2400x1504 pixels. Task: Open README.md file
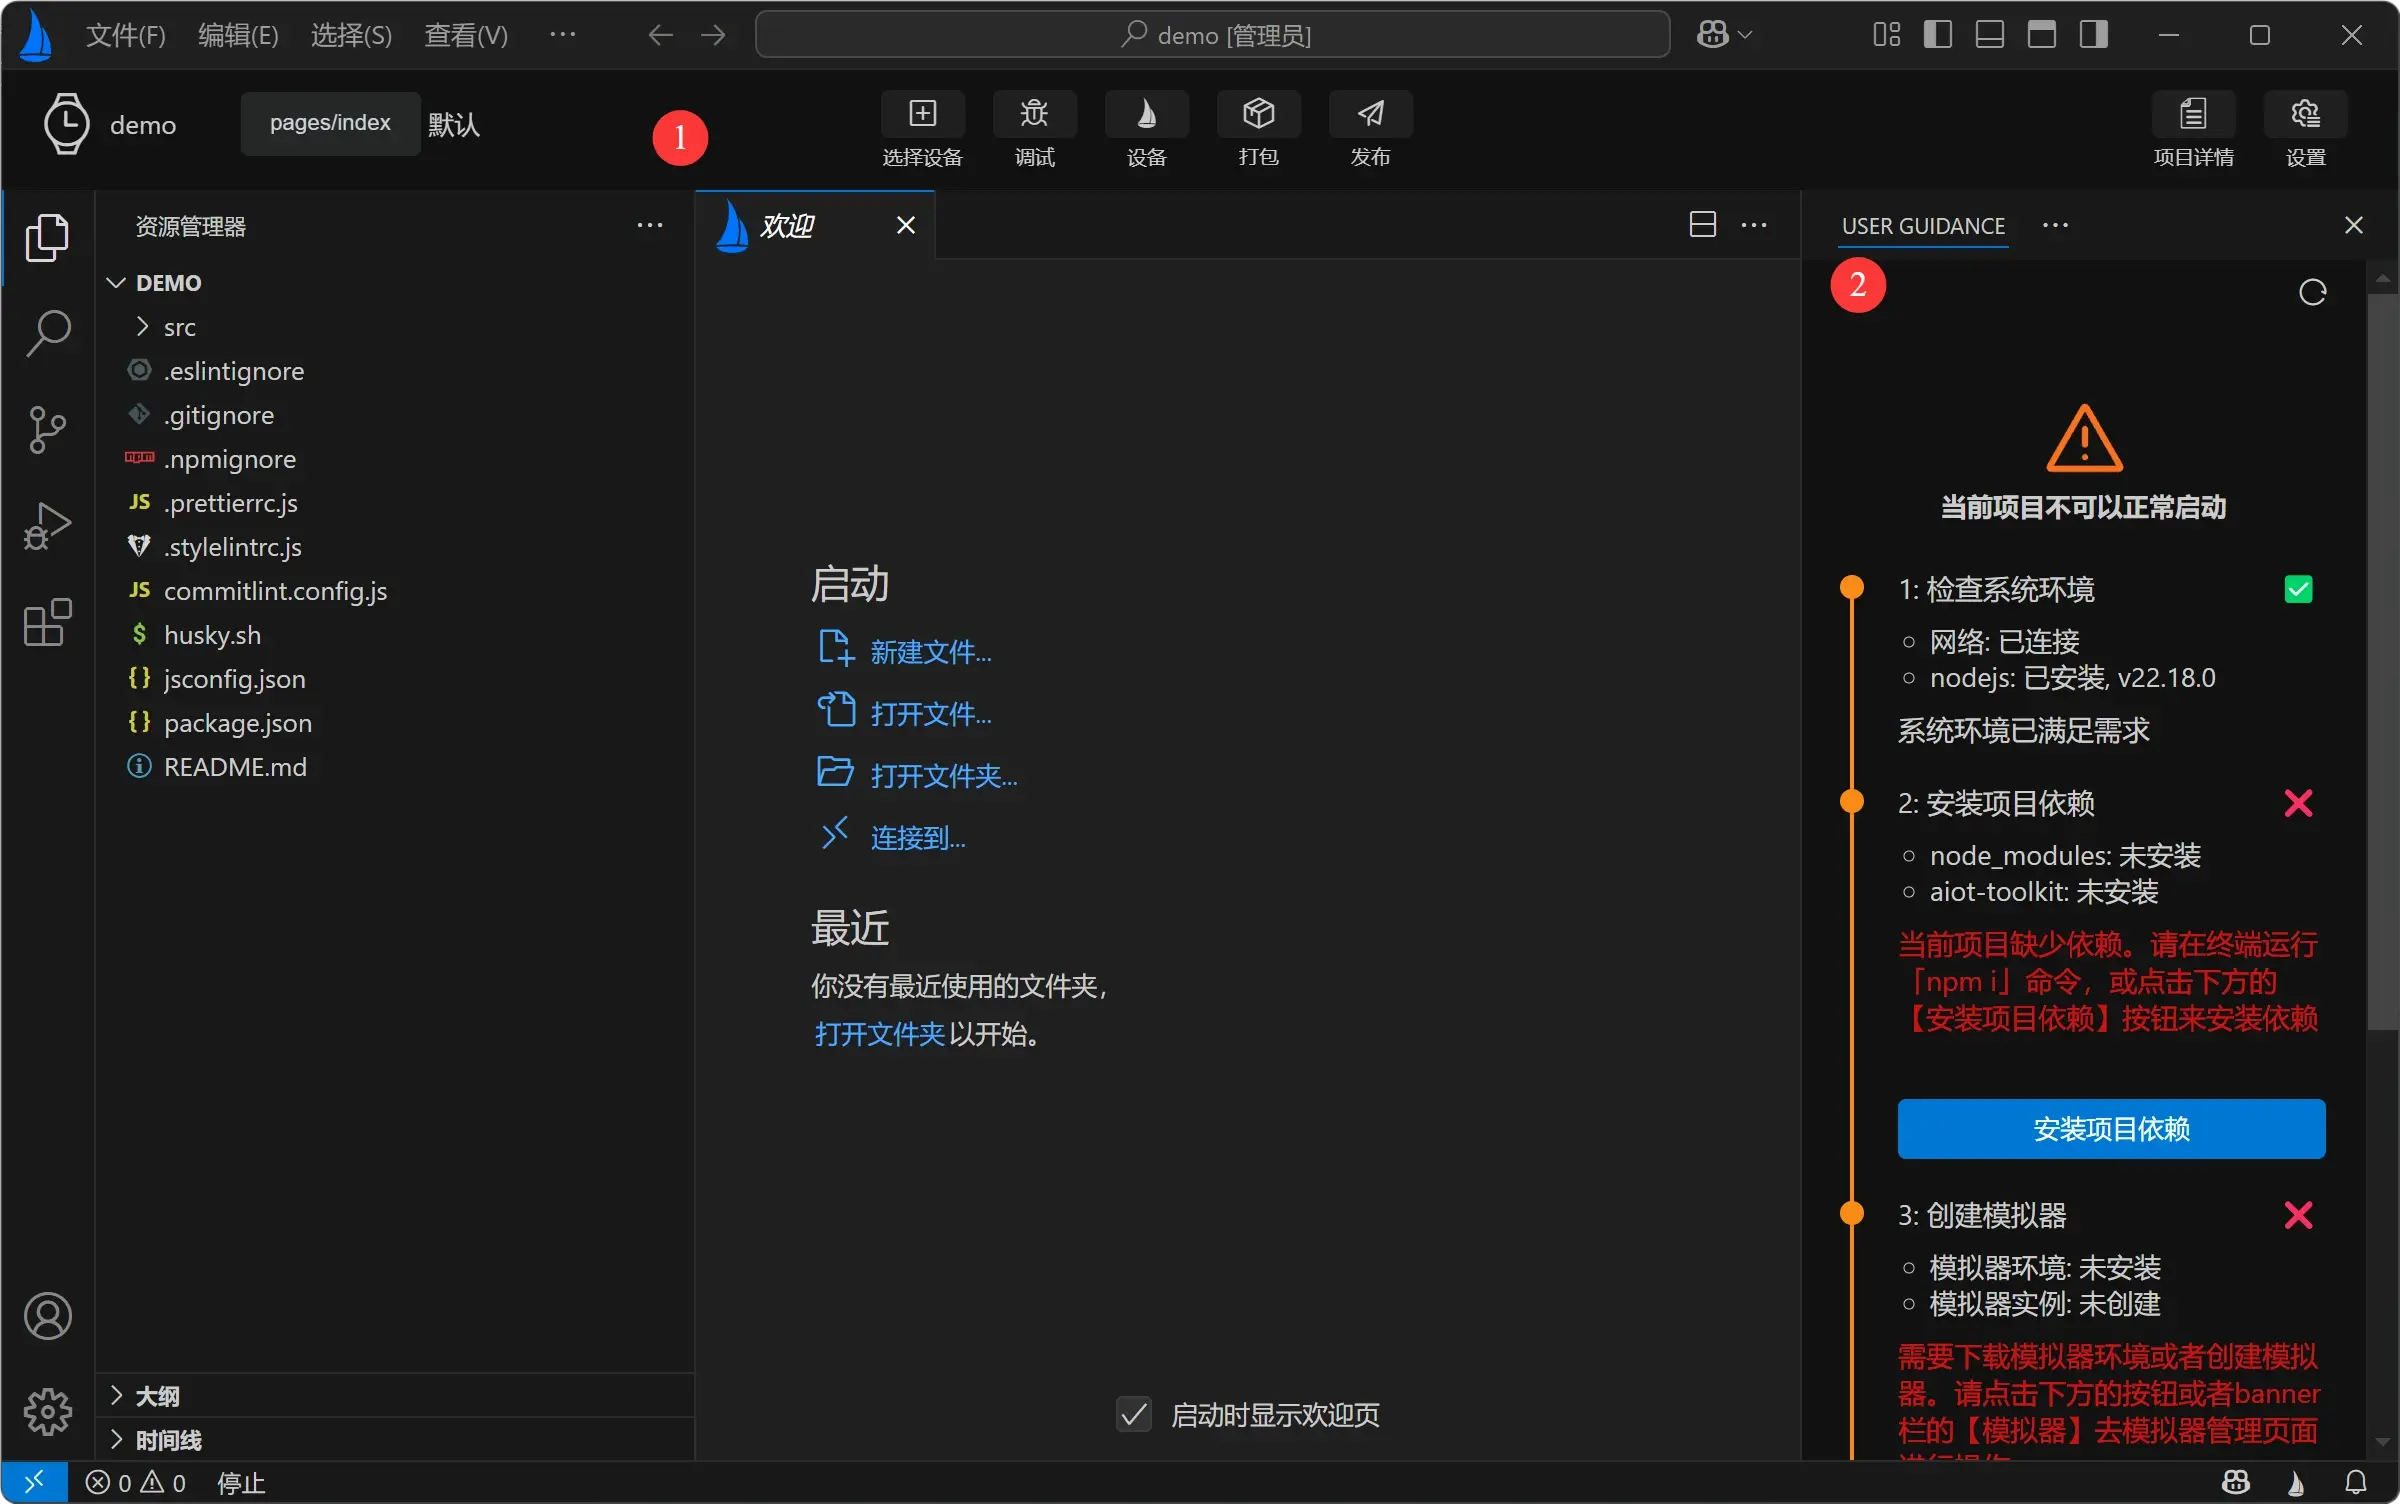(394, 767)
